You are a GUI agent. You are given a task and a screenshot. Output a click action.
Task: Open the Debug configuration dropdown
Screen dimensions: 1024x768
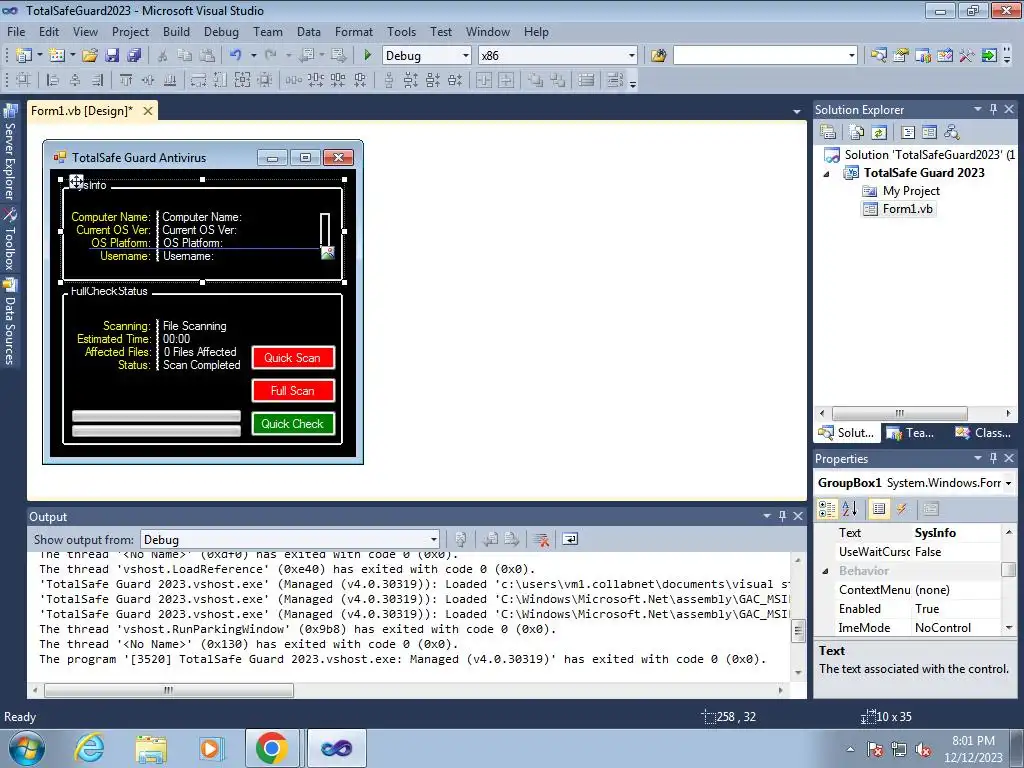(465, 56)
